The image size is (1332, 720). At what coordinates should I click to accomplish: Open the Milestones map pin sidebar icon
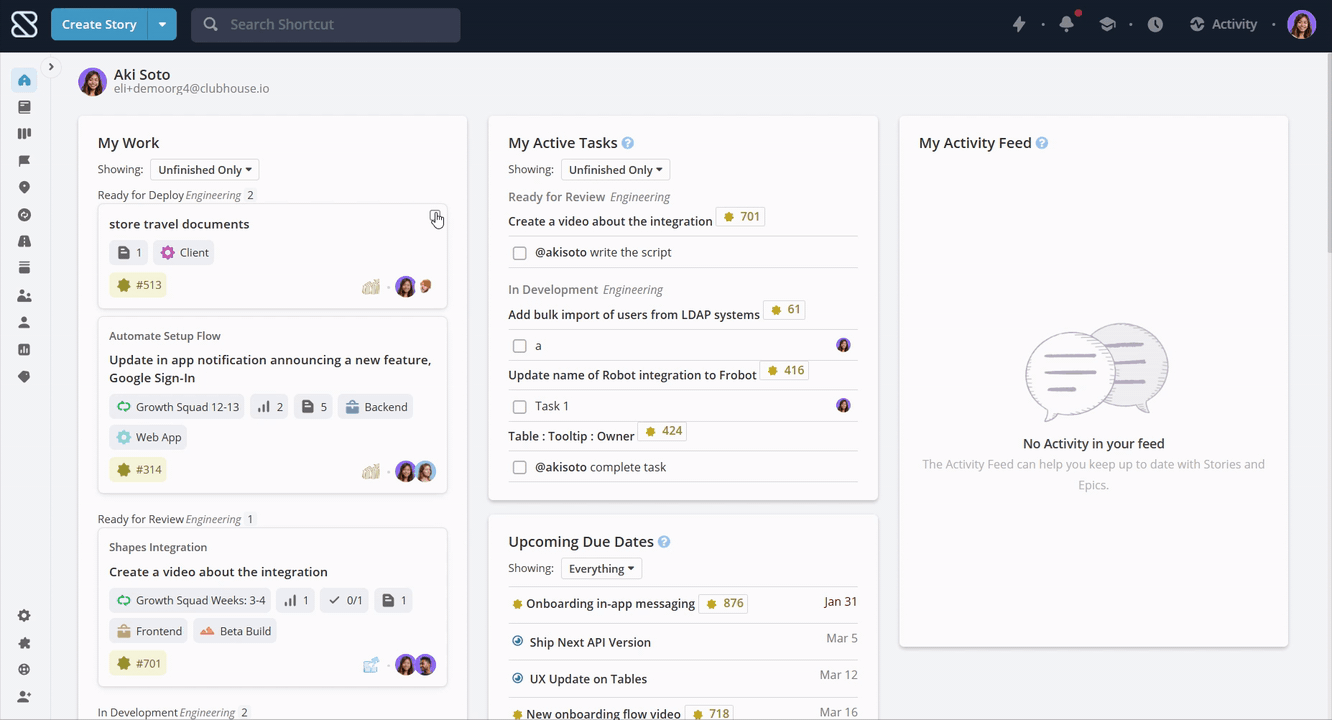pyautogui.click(x=24, y=188)
